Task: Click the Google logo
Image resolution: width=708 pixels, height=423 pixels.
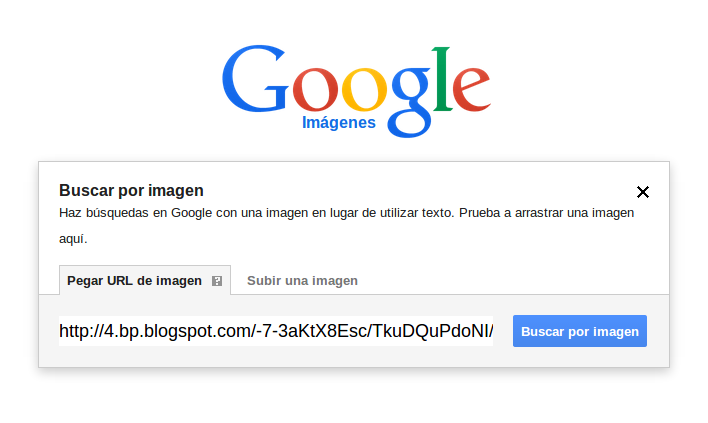Action: pos(356,91)
